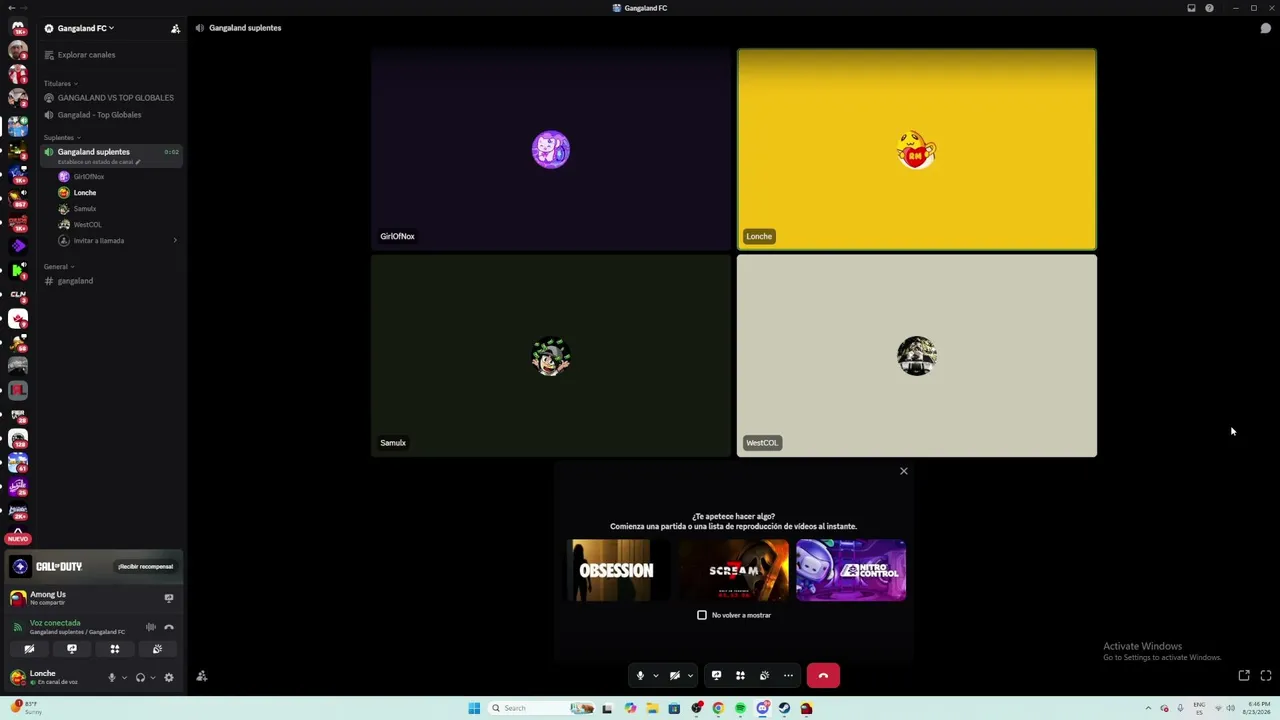Screen dimensions: 1280x720
Task: Focus the Samulx video tile
Action: click(551, 356)
